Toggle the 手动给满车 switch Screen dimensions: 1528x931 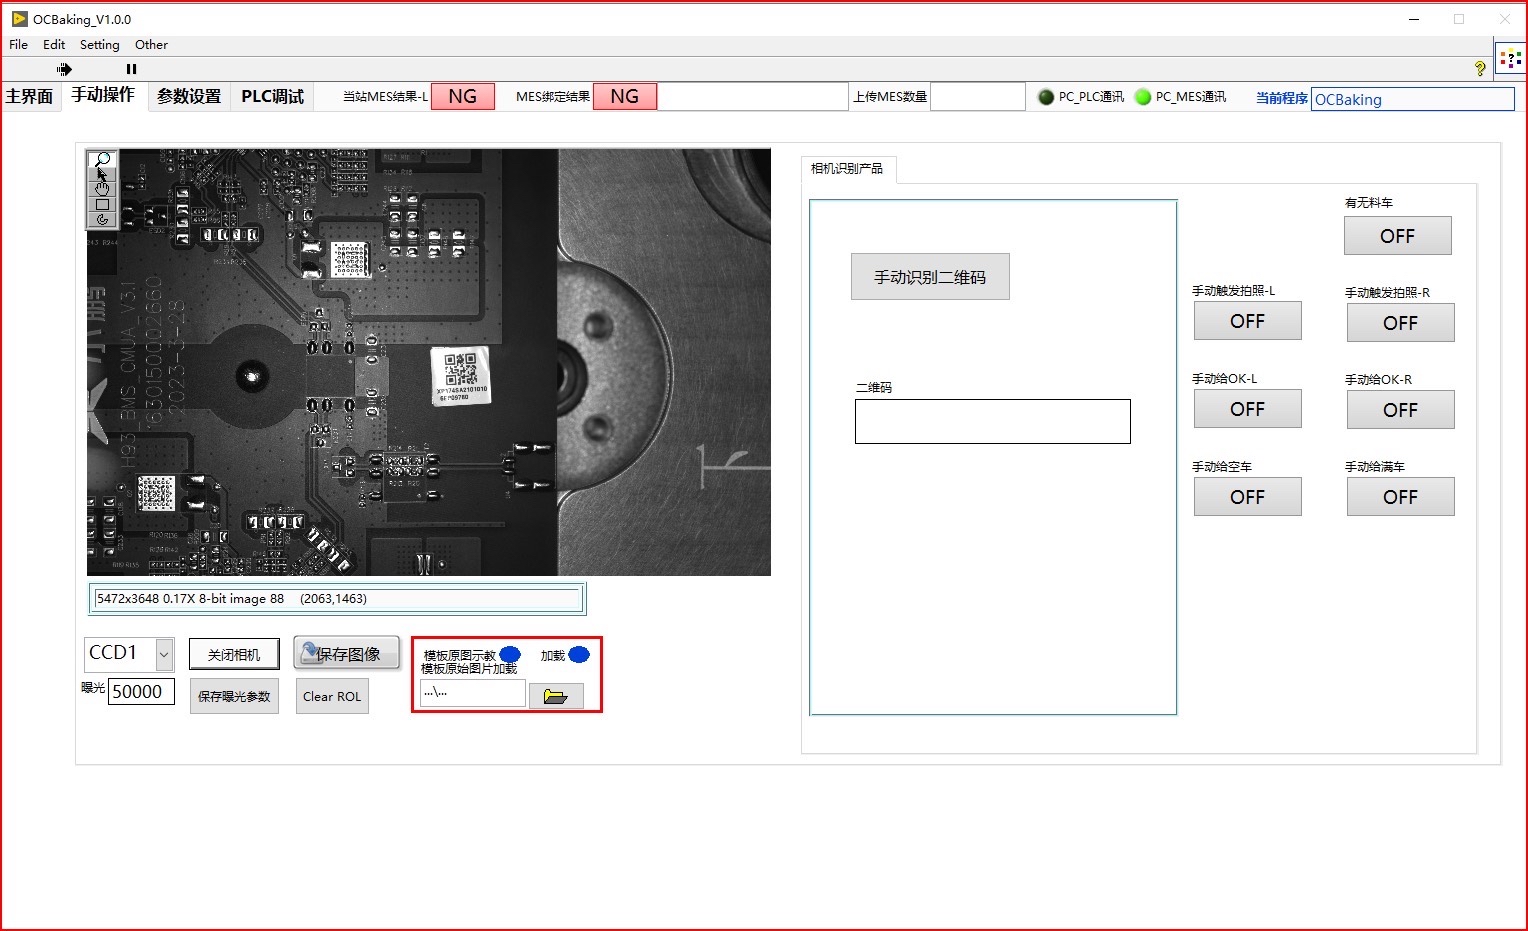pos(1400,496)
